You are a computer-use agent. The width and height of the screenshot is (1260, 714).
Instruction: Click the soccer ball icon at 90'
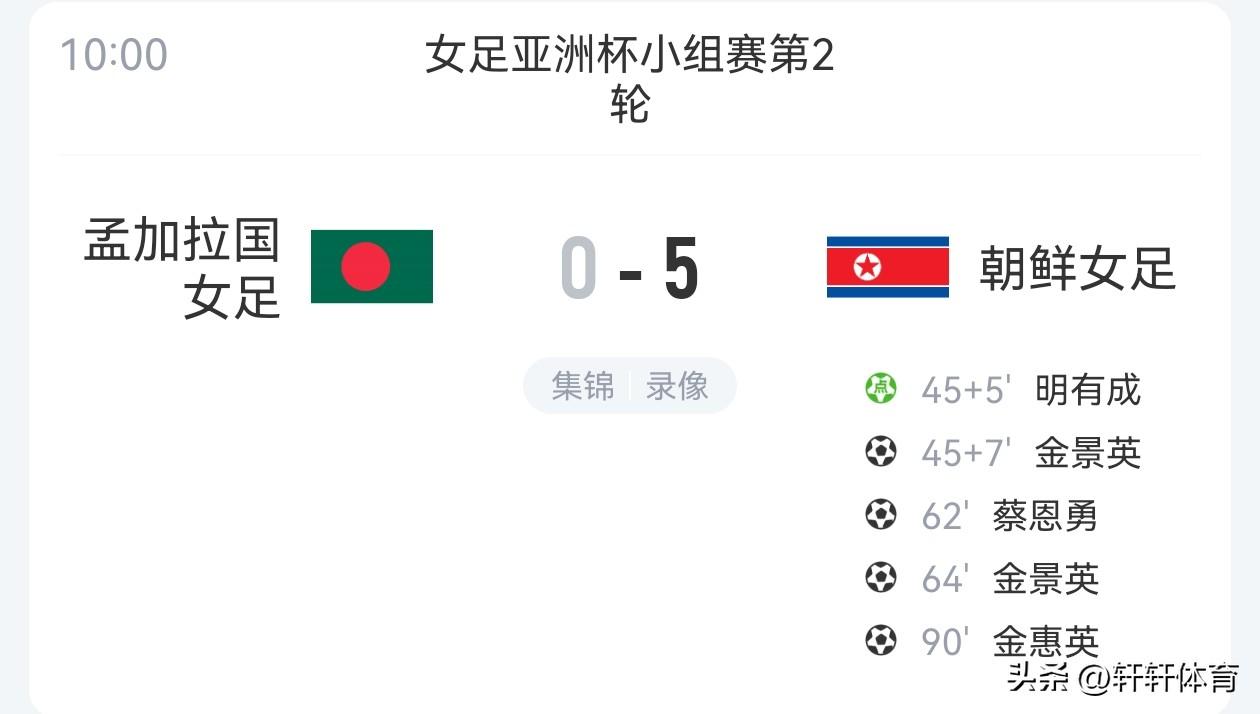(x=881, y=640)
